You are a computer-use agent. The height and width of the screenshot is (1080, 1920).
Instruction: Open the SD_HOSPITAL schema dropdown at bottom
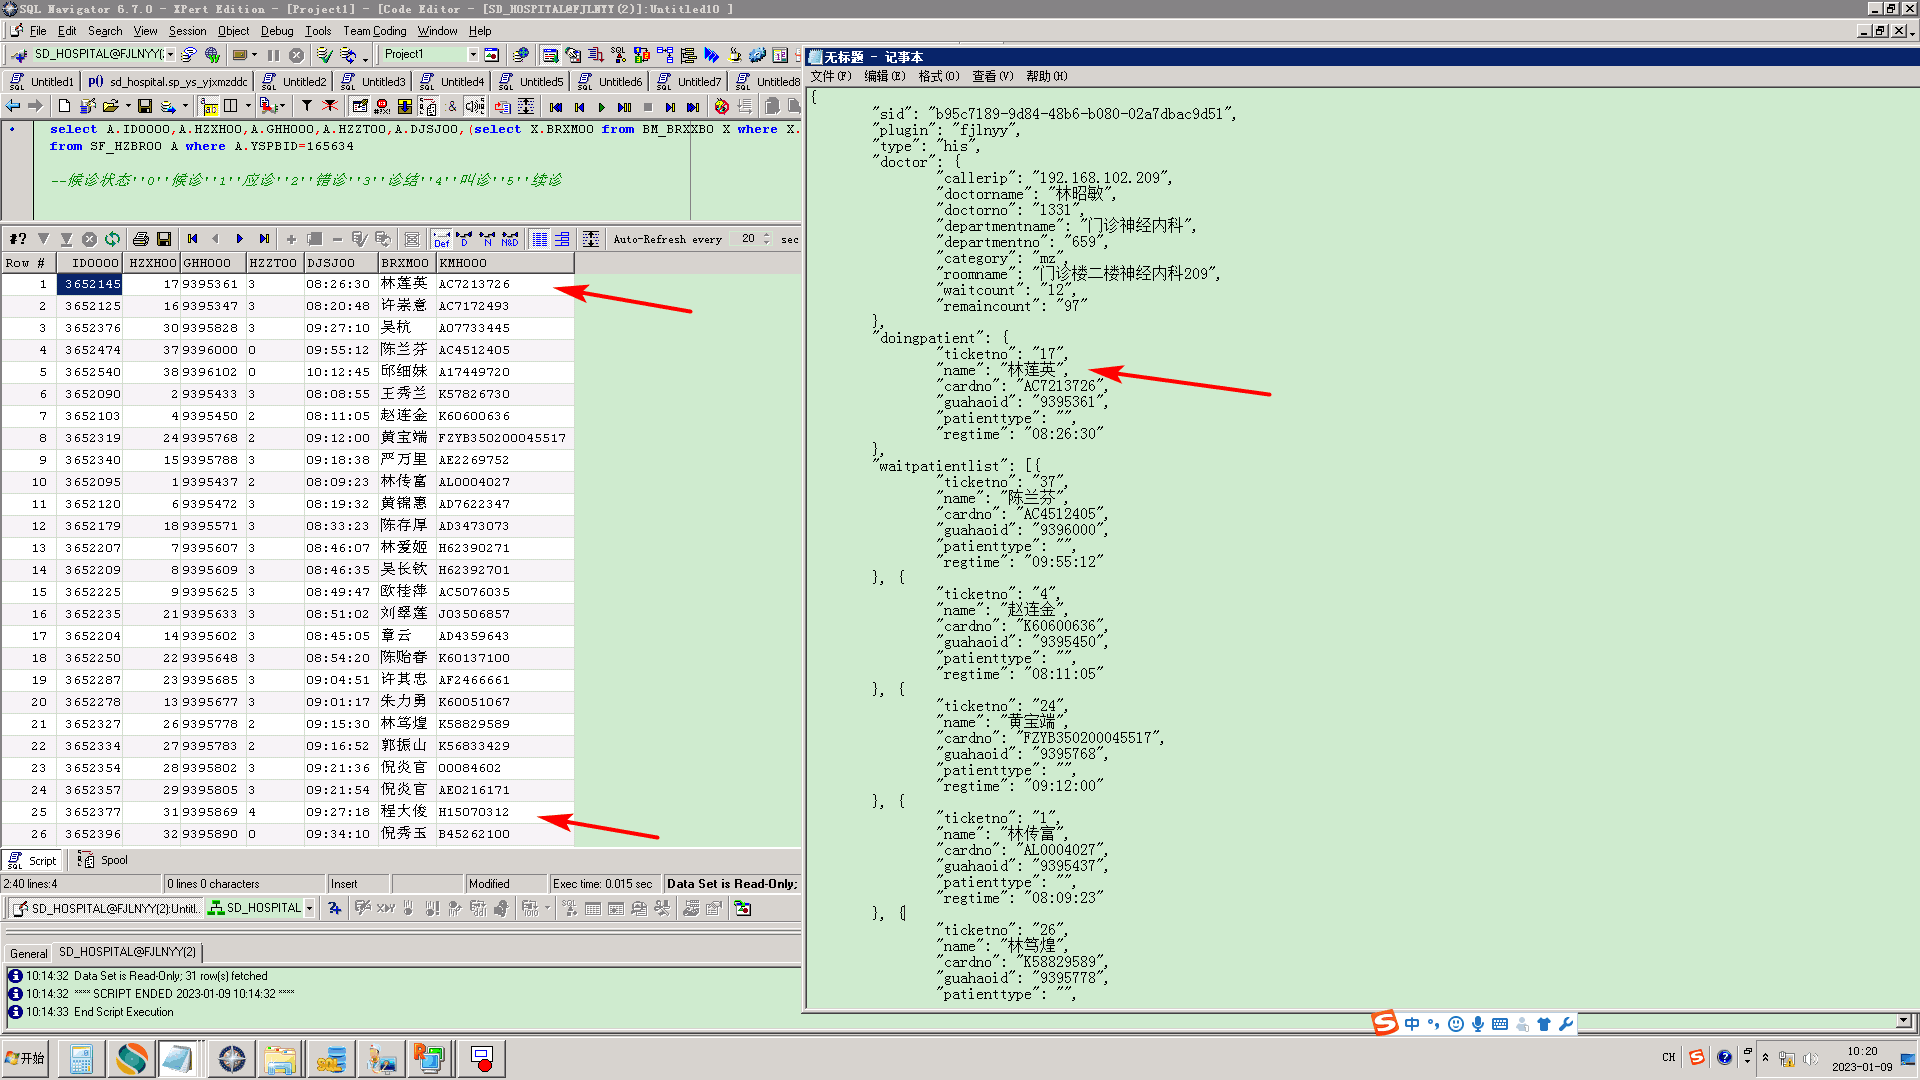click(310, 908)
